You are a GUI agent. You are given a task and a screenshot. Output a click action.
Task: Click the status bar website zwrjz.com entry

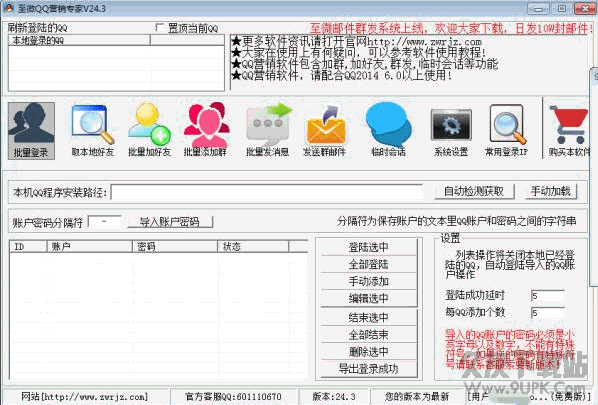(x=85, y=397)
